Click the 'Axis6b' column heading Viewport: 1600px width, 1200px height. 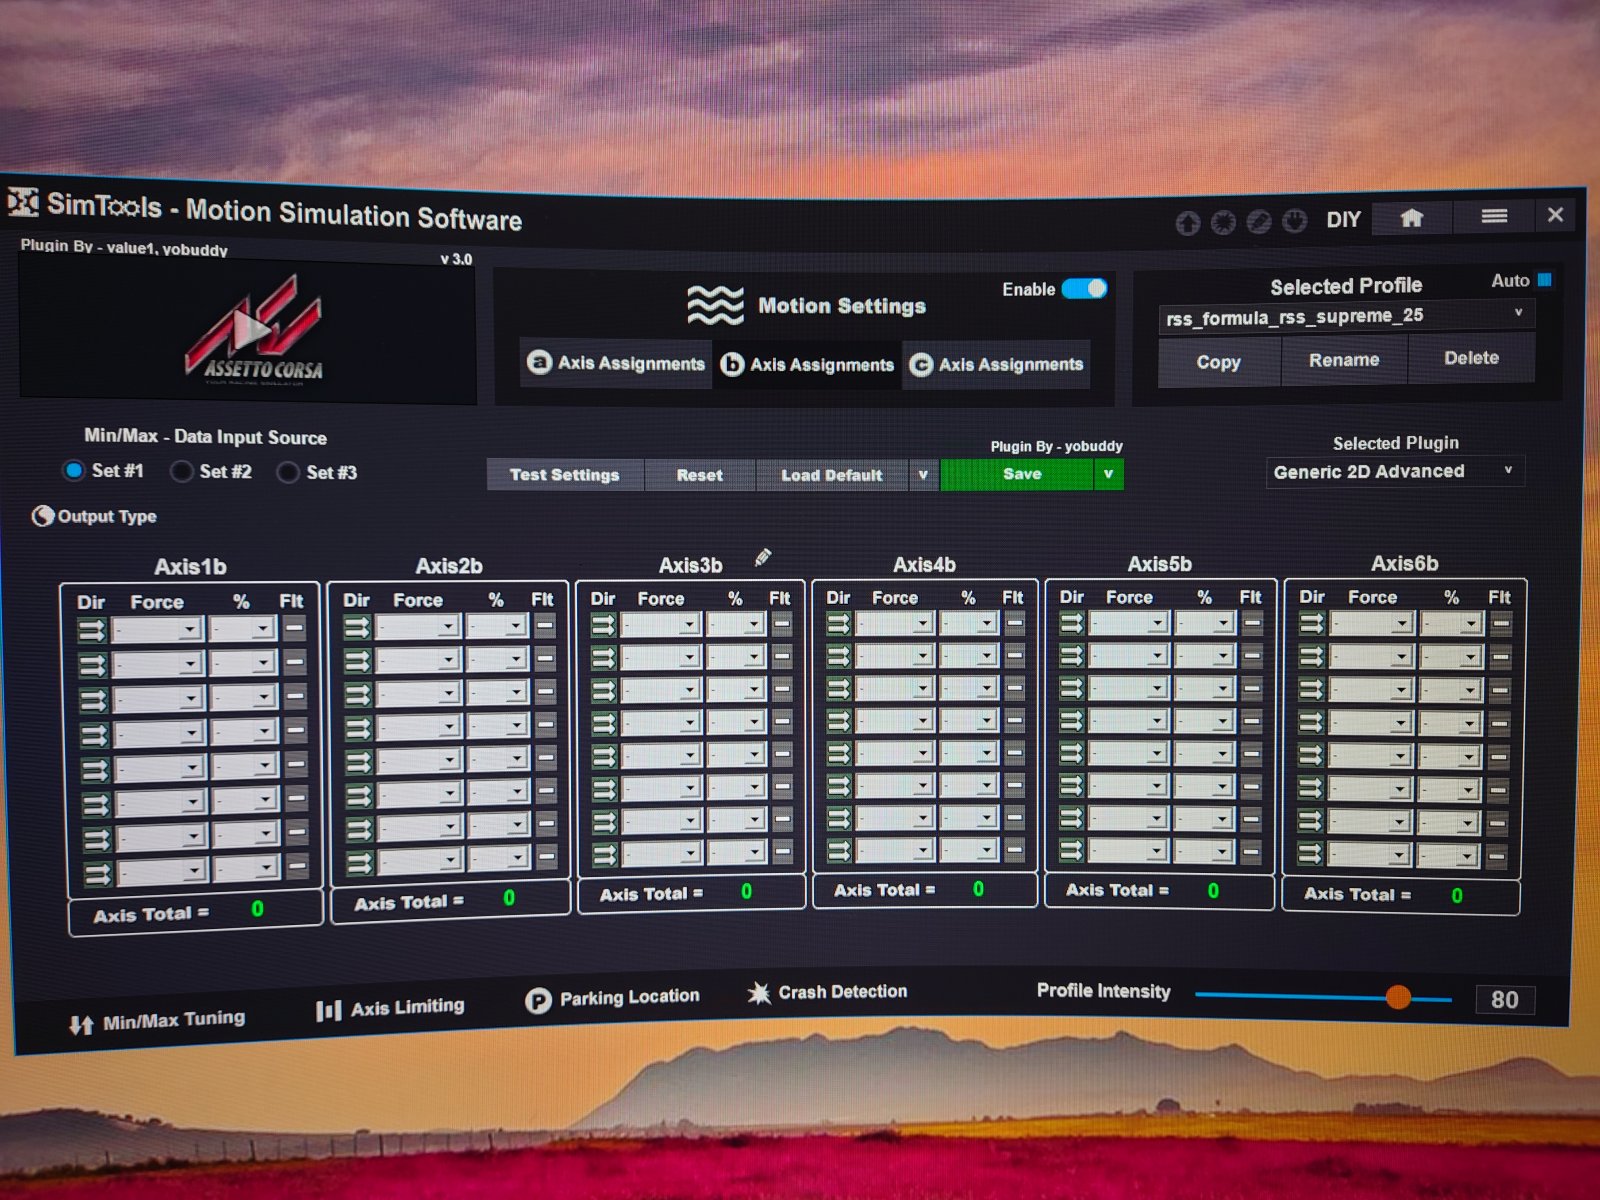[x=1404, y=564]
